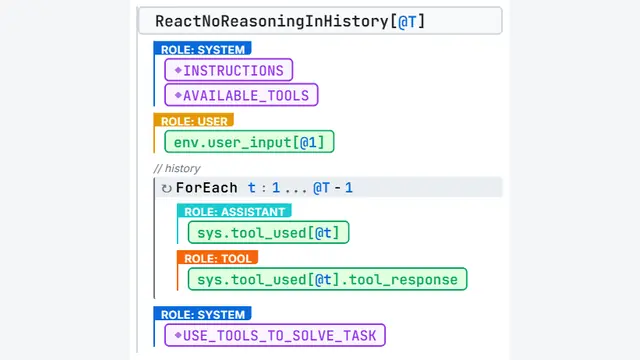Open the USE_TOOLS_TO_SOLVE_TASK block
The width and height of the screenshot is (640, 360).
click(x=275, y=336)
